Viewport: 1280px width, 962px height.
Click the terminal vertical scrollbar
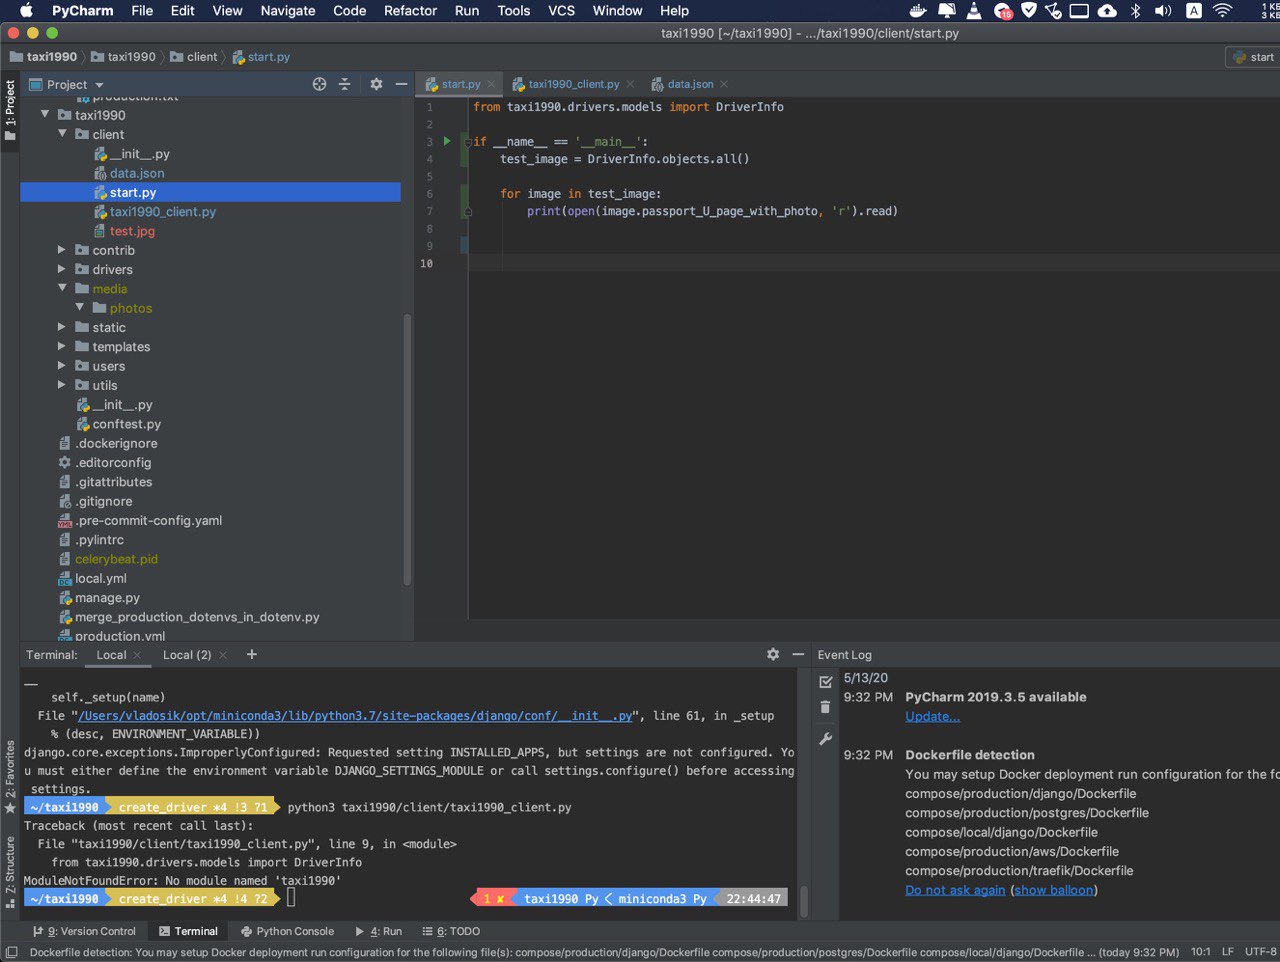point(804,900)
